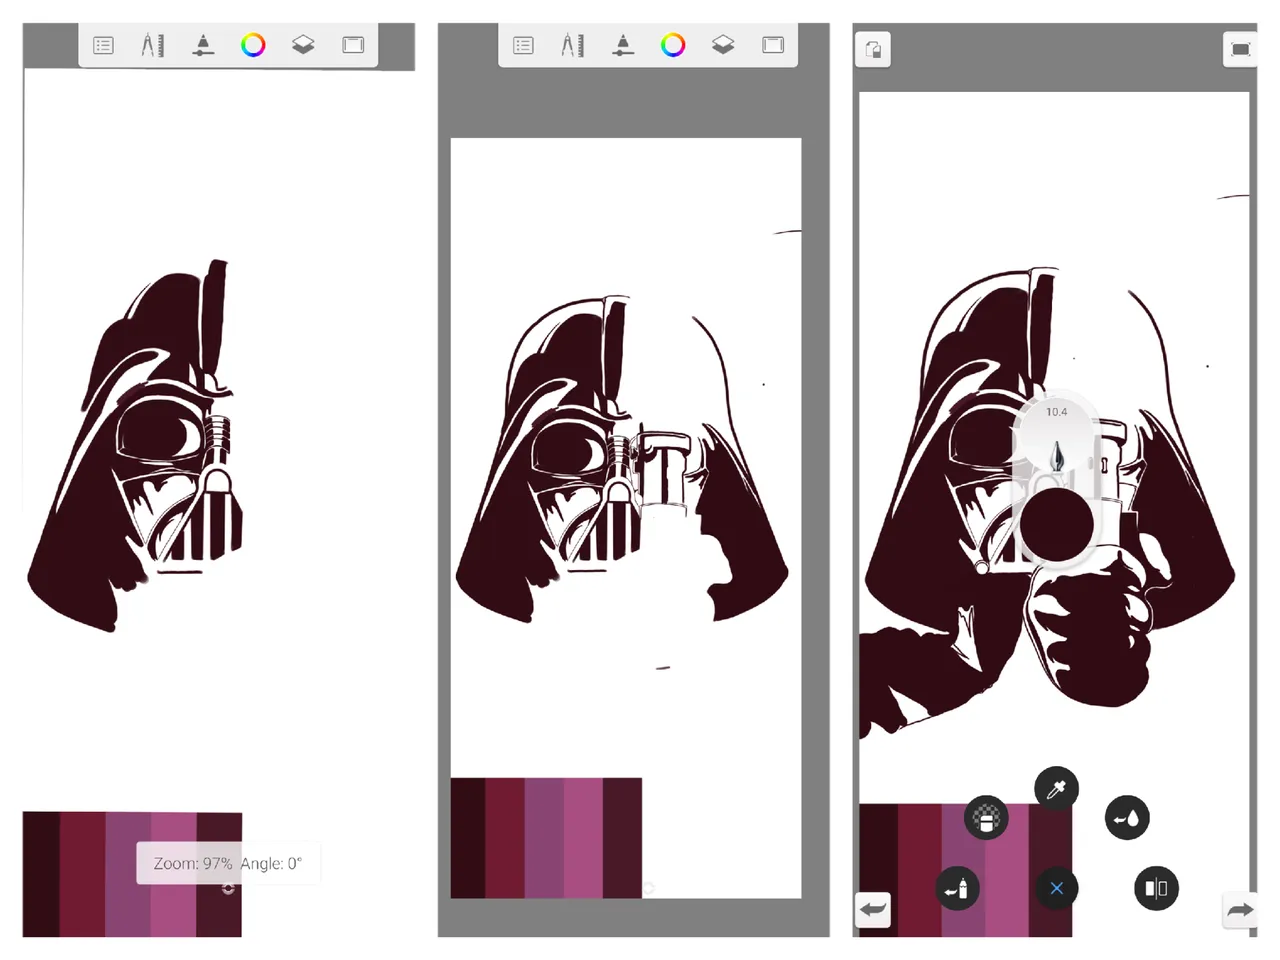This screenshot has width=1280, height=960.
Task: Pick the crimson stripe in middle screenshot
Action: (505, 838)
